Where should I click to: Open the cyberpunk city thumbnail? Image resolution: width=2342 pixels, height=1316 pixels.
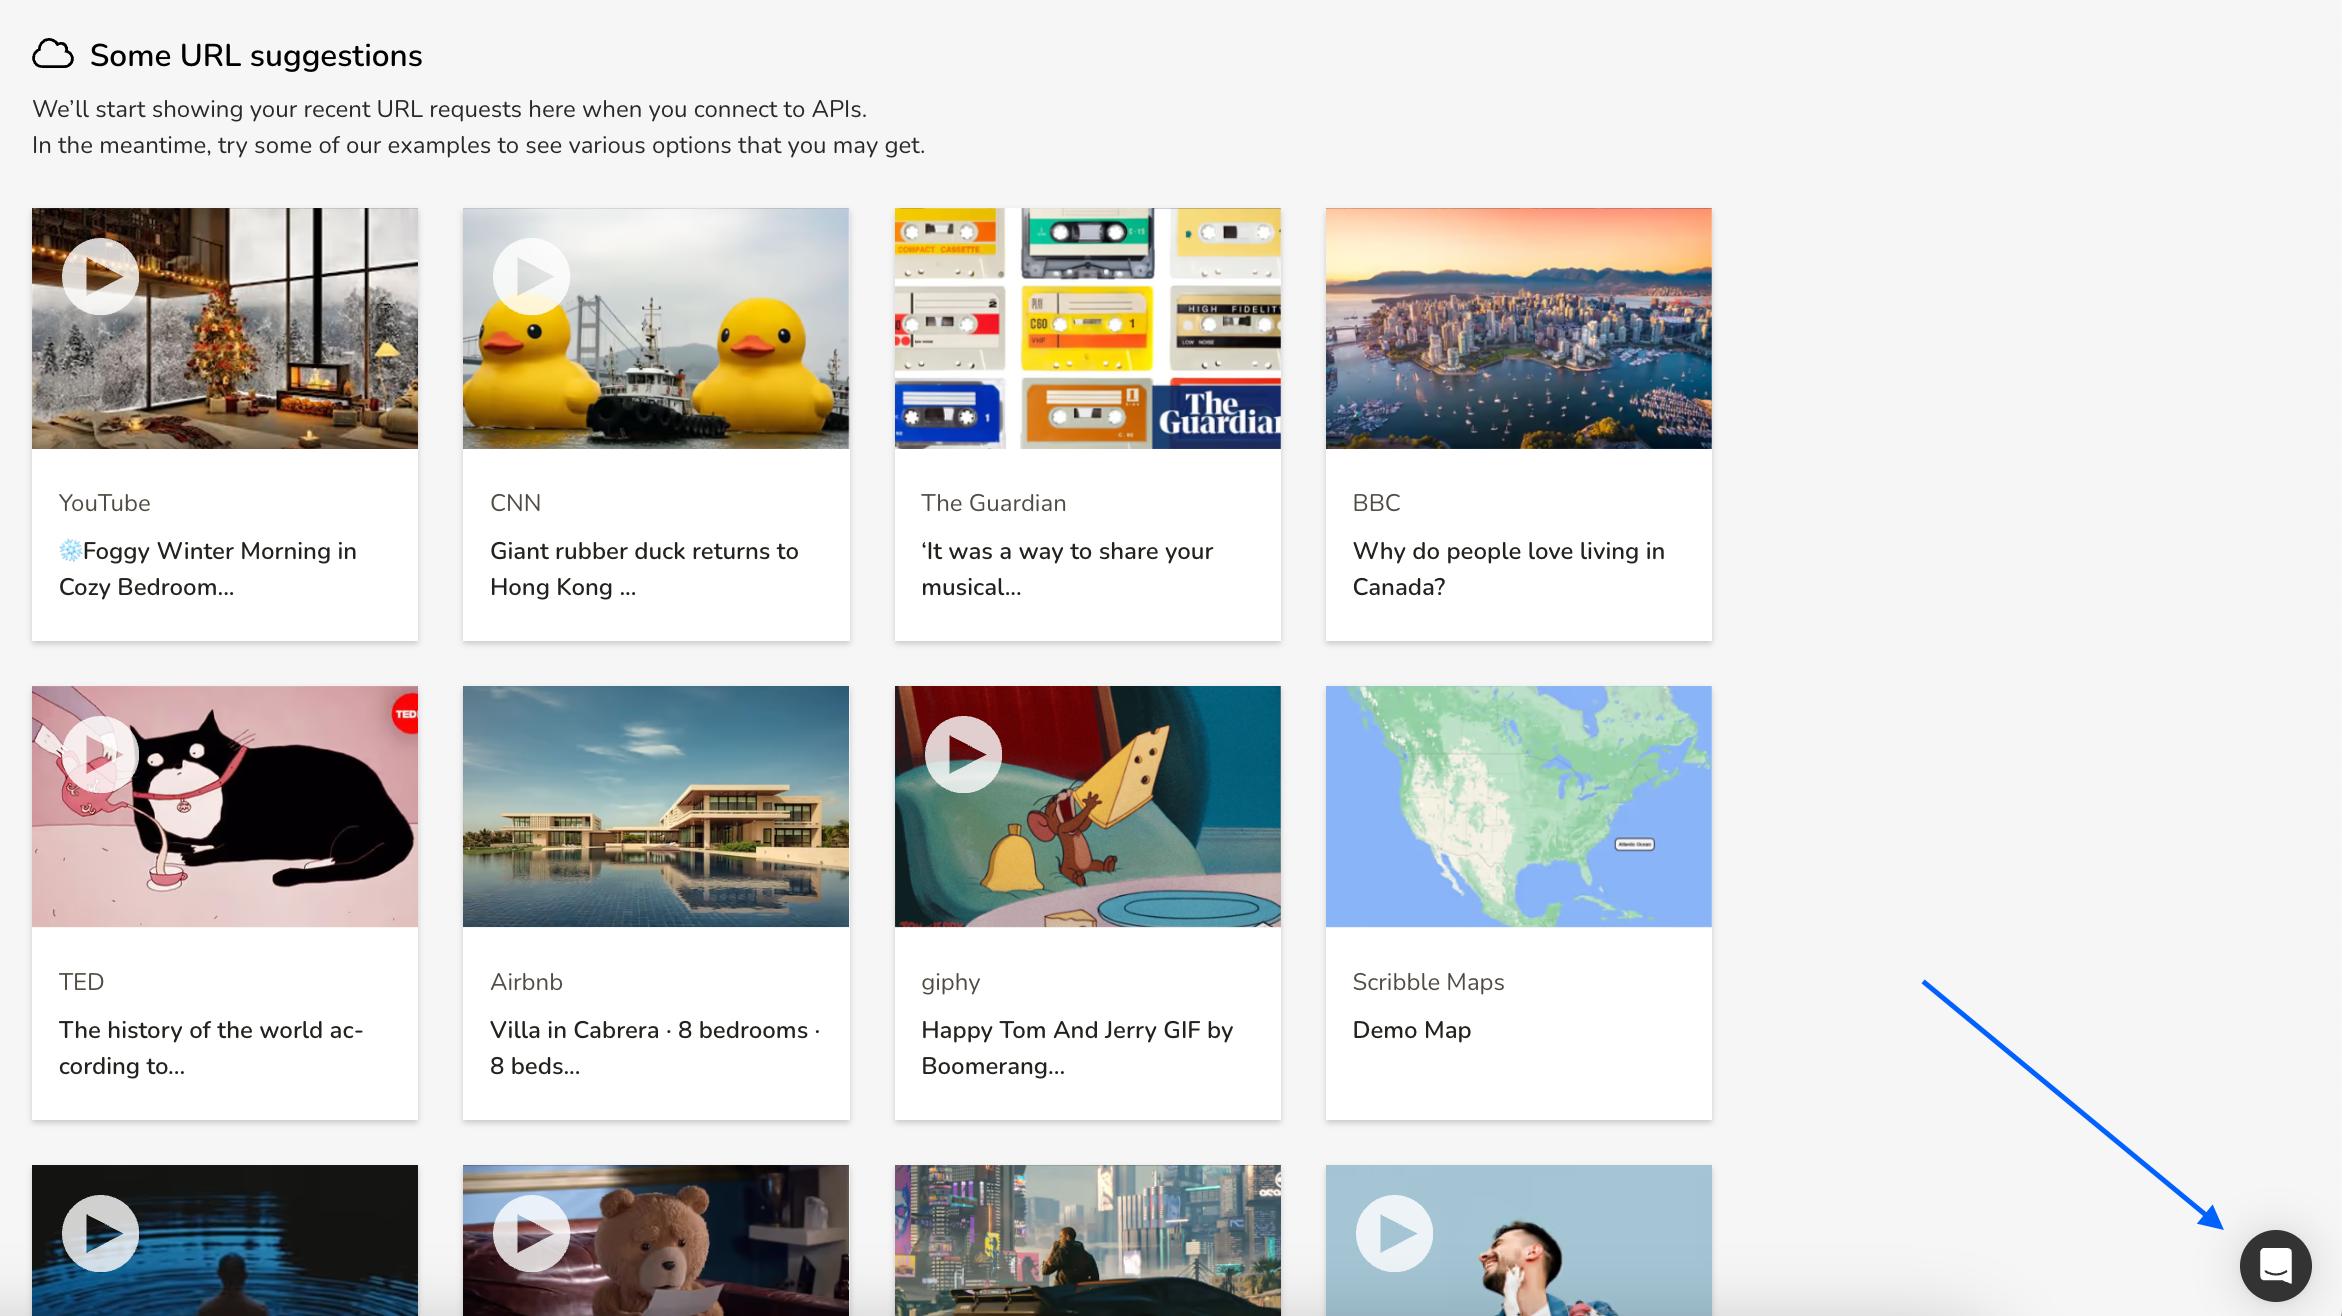(1087, 1240)
